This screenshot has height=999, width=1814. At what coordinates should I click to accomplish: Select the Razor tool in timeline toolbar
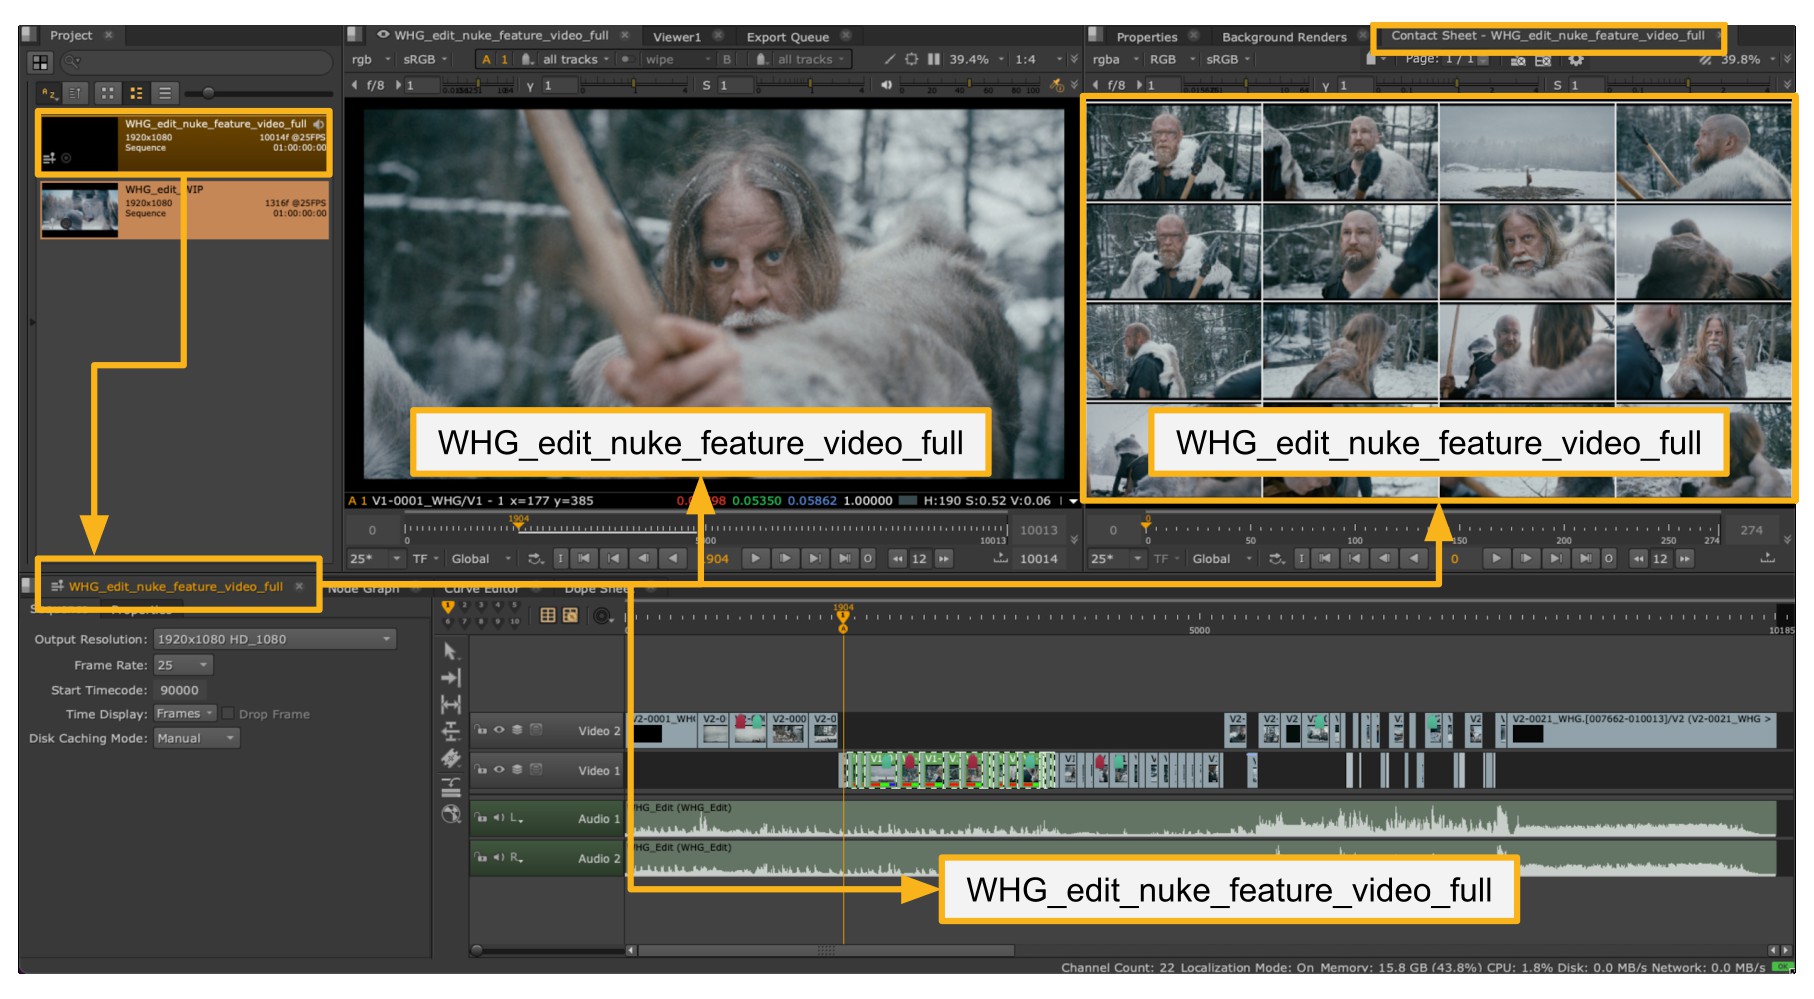451,759
